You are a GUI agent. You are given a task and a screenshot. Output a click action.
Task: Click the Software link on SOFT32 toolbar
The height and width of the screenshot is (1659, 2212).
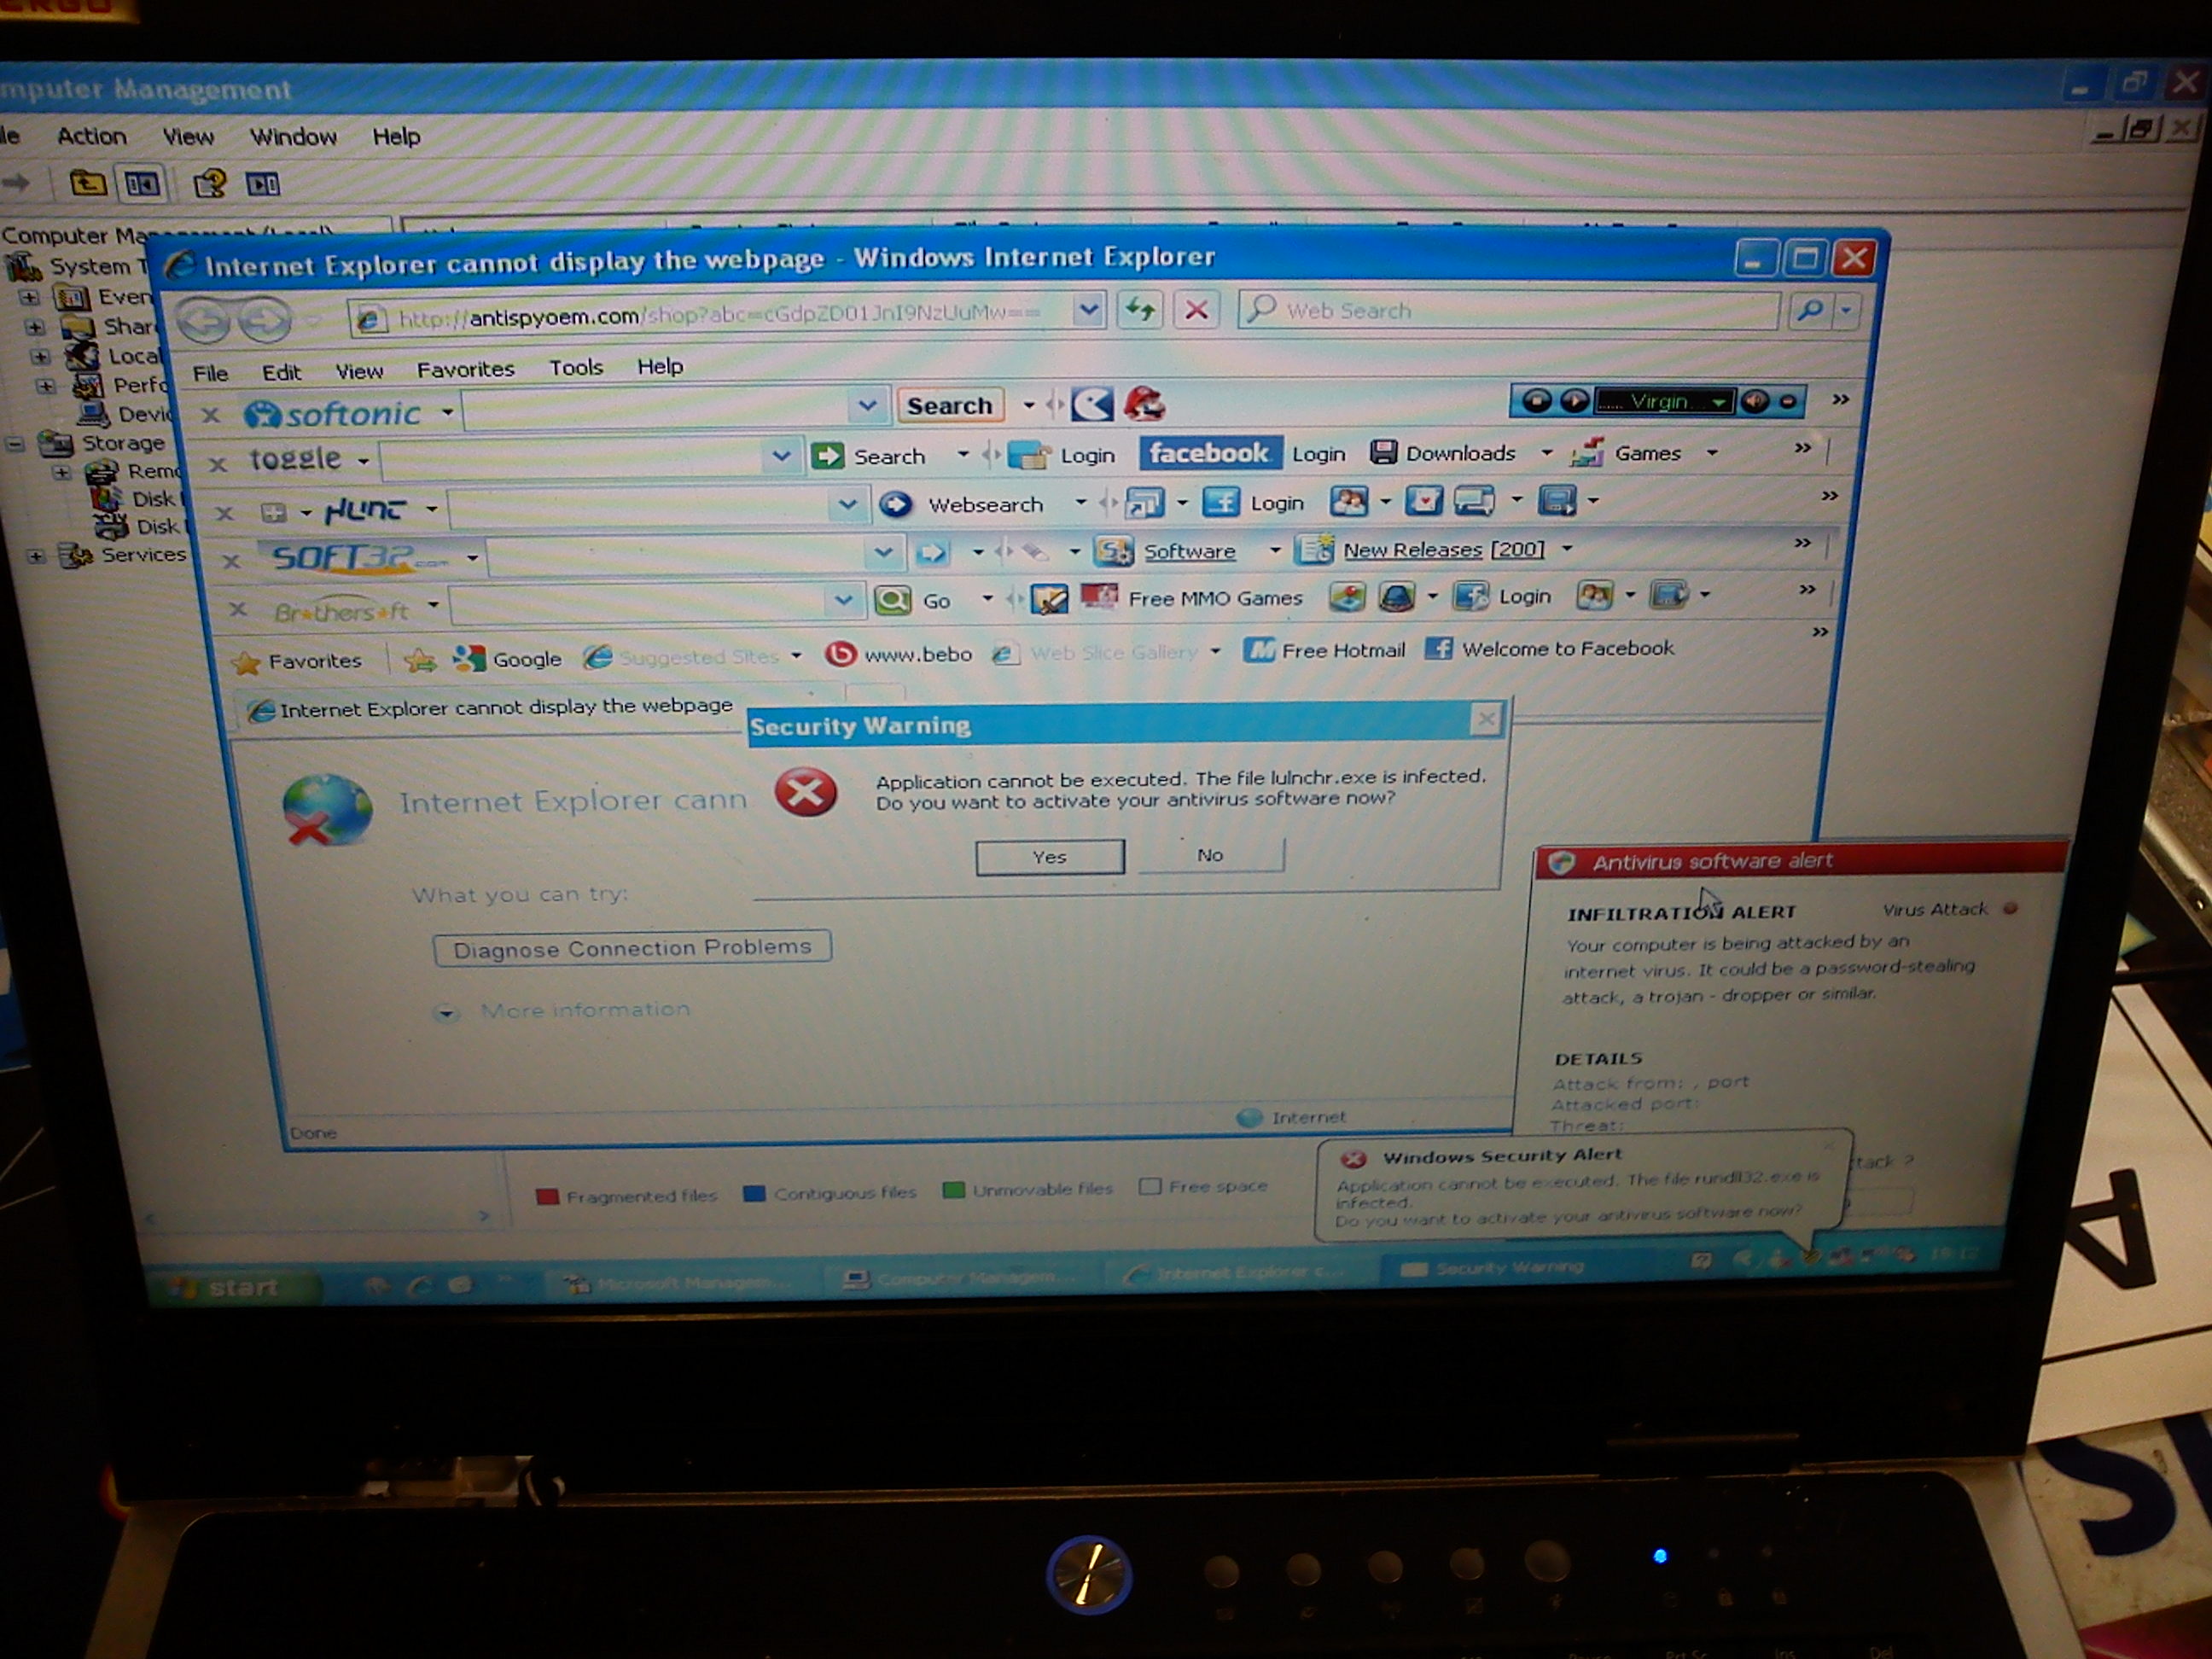click(x=1189, y=551)
